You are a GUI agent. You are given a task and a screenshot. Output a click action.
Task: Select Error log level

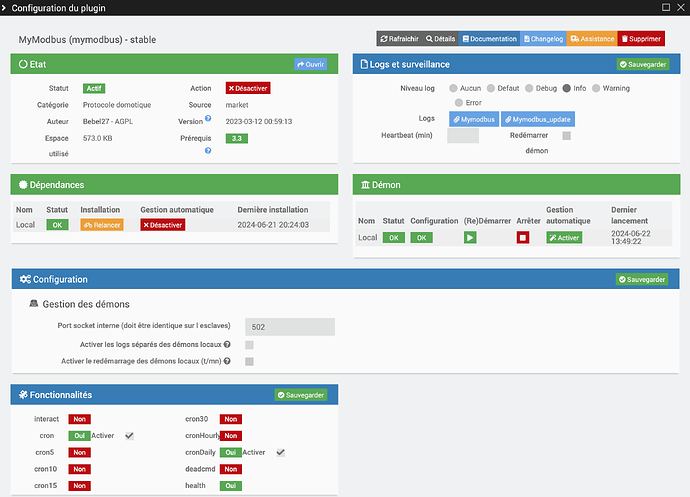(459, 103)
